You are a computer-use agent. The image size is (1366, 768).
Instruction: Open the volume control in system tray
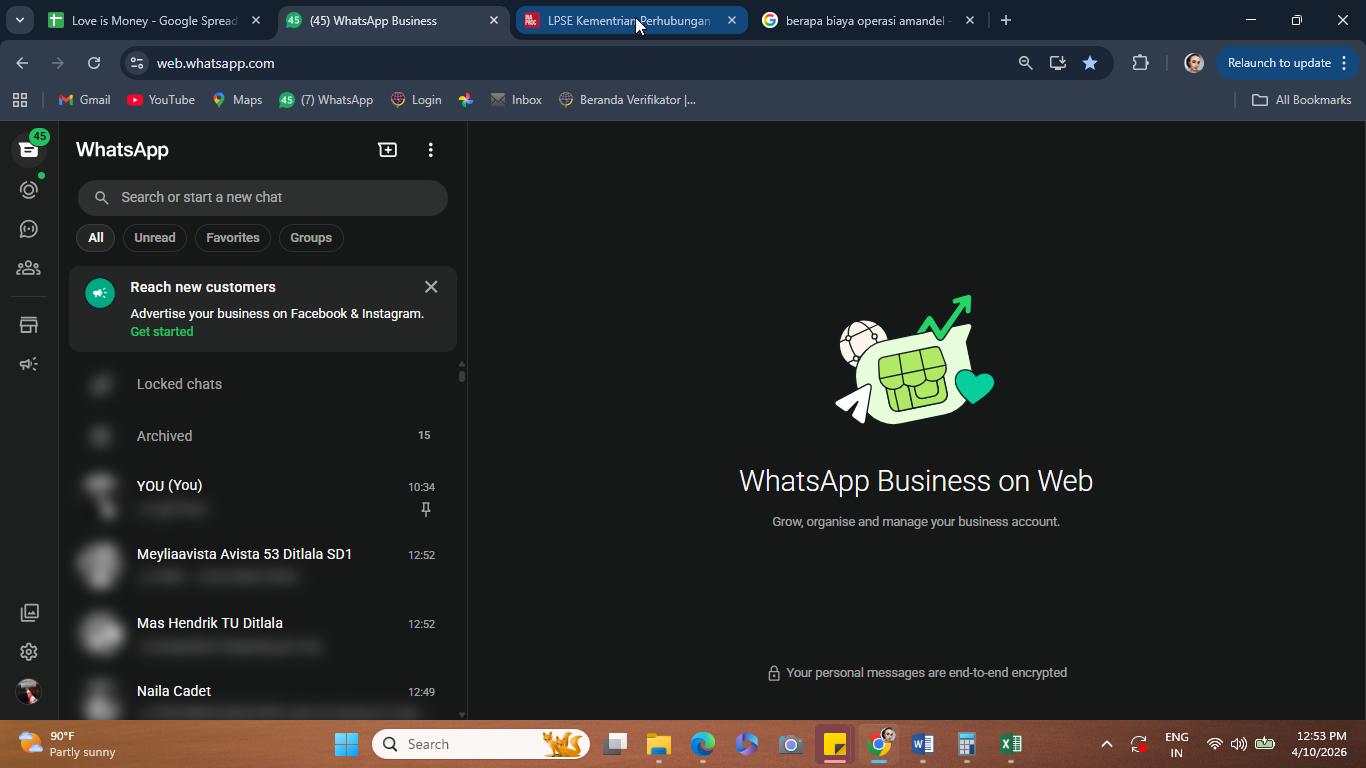point(1239,744)
